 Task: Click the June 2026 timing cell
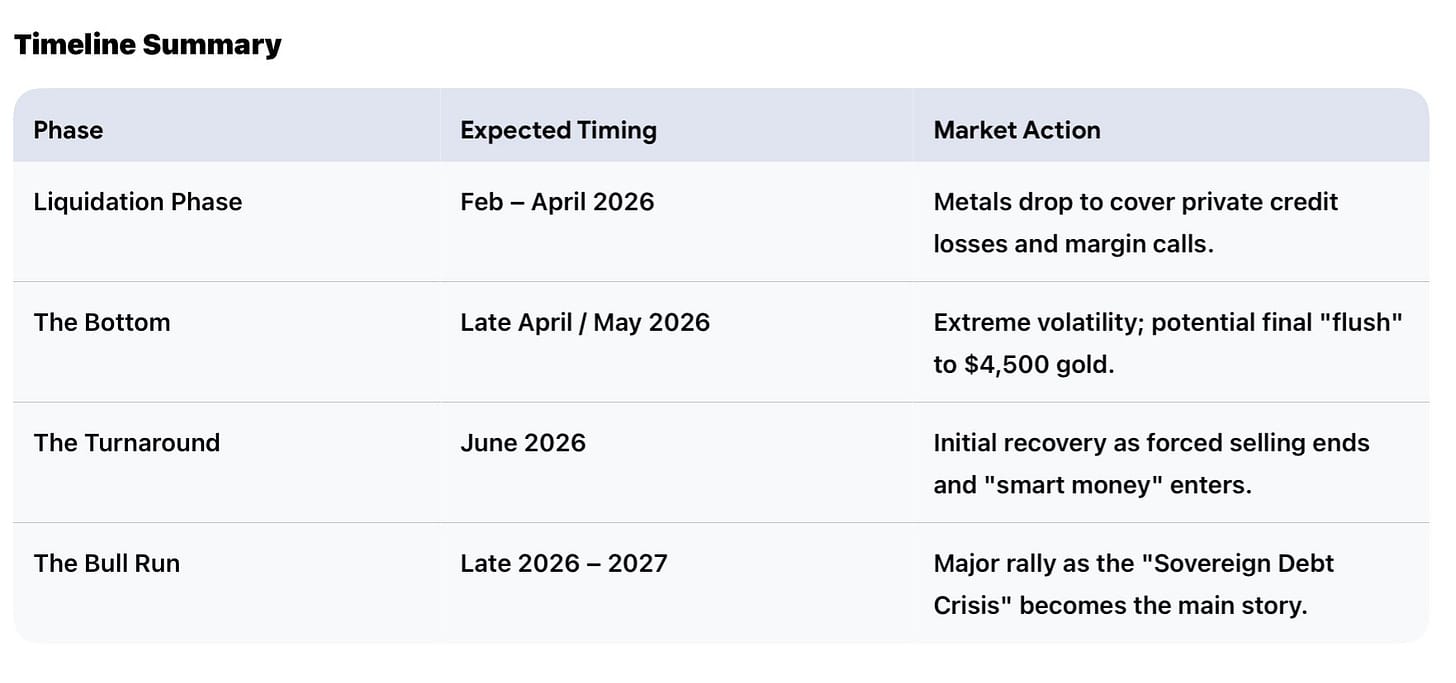pos(522,443)
